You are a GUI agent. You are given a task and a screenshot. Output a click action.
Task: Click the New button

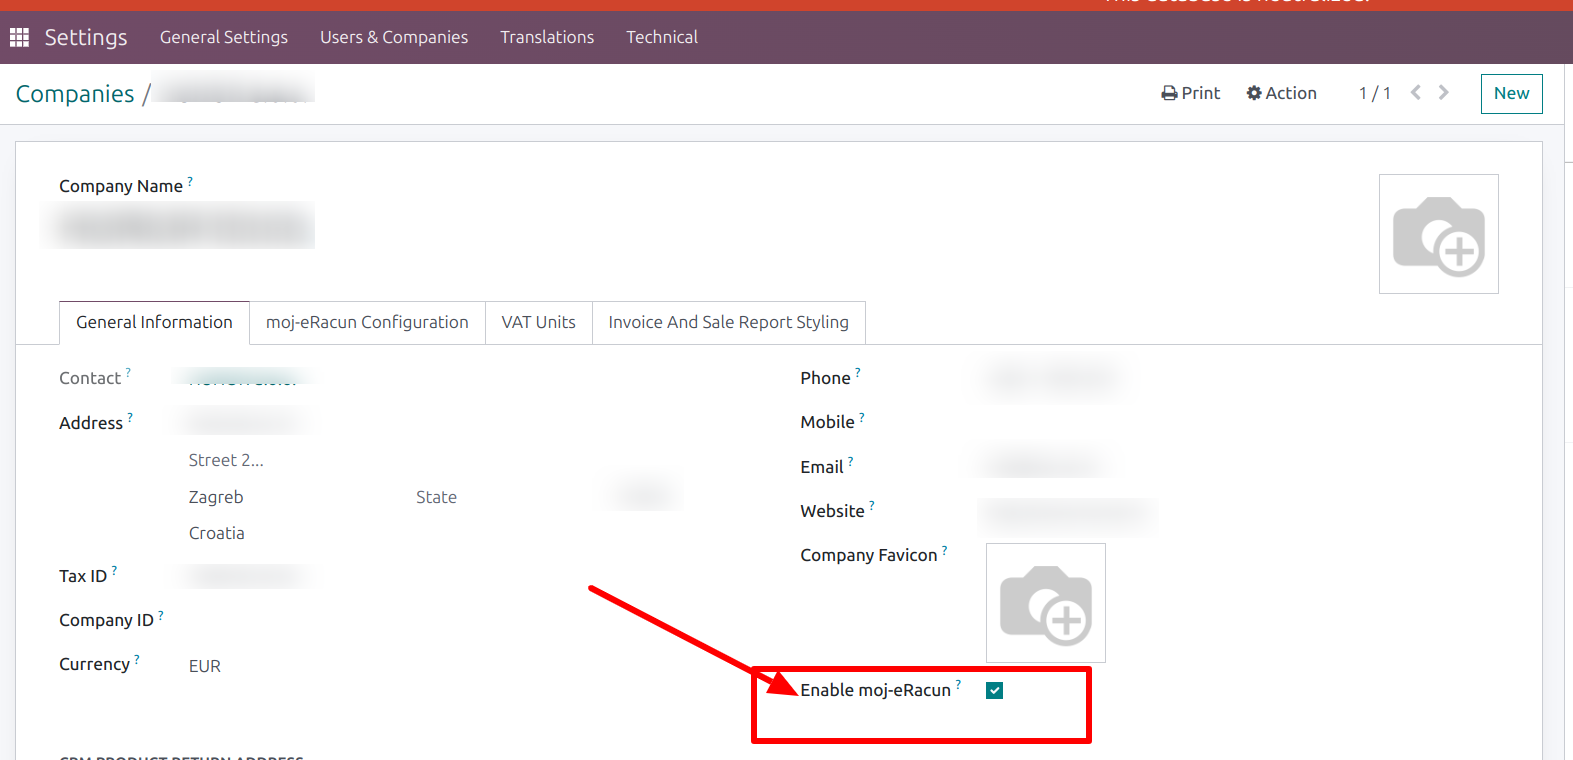click(1511, 94)
